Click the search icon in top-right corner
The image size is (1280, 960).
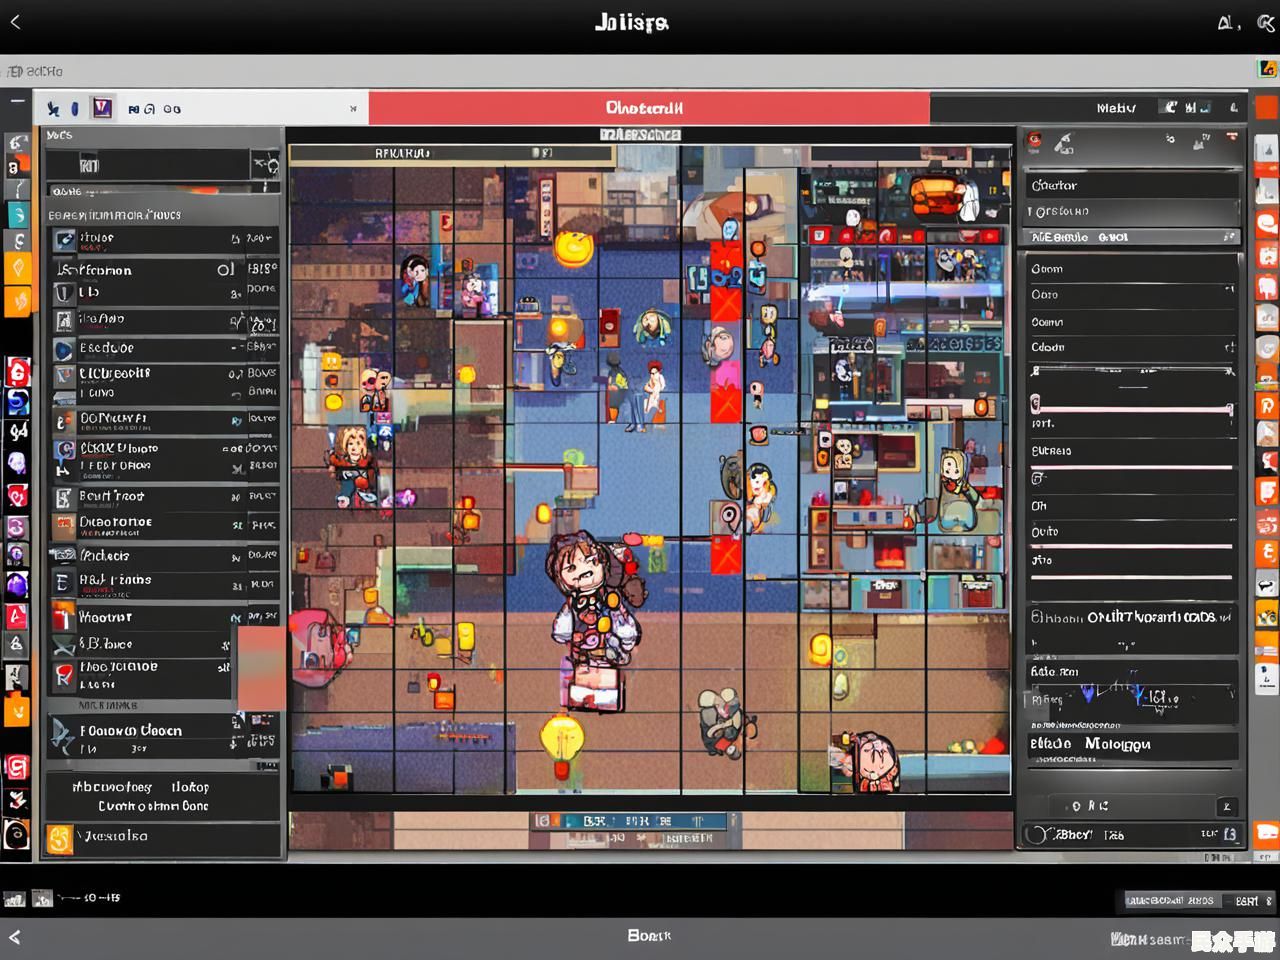tap(1264, 23)
